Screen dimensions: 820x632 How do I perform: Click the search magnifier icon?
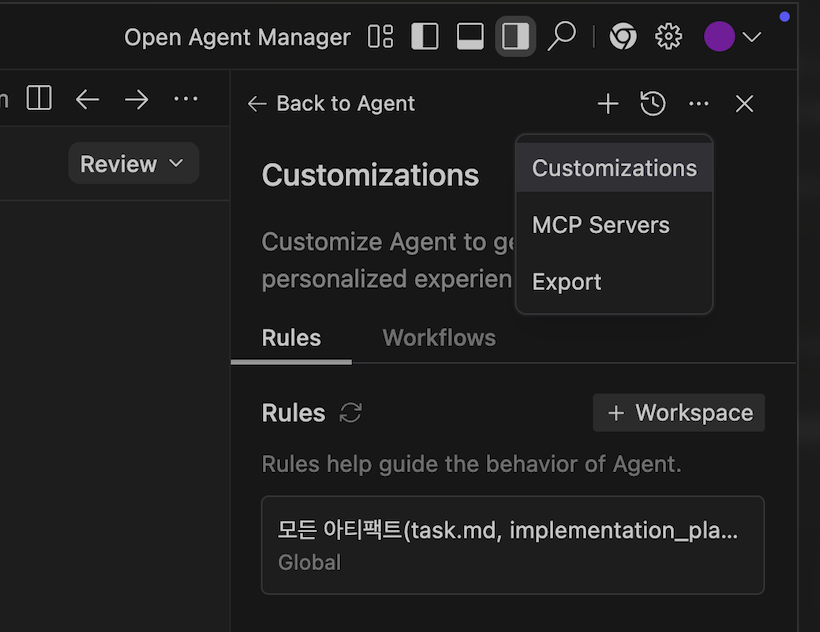click(563, 37)
